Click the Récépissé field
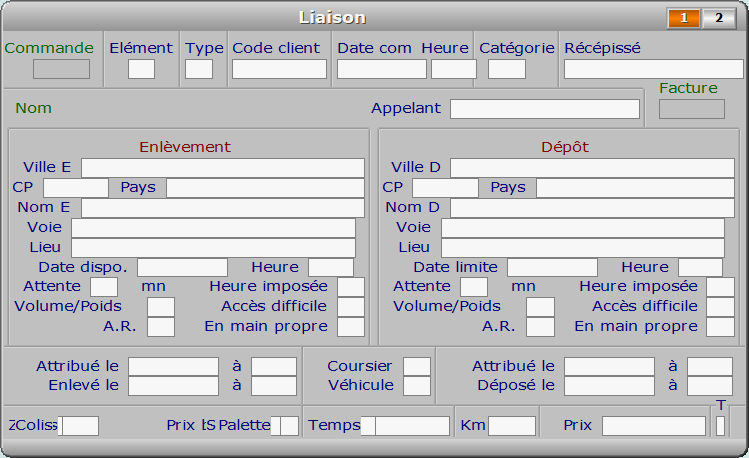 [x=653, y=69]
